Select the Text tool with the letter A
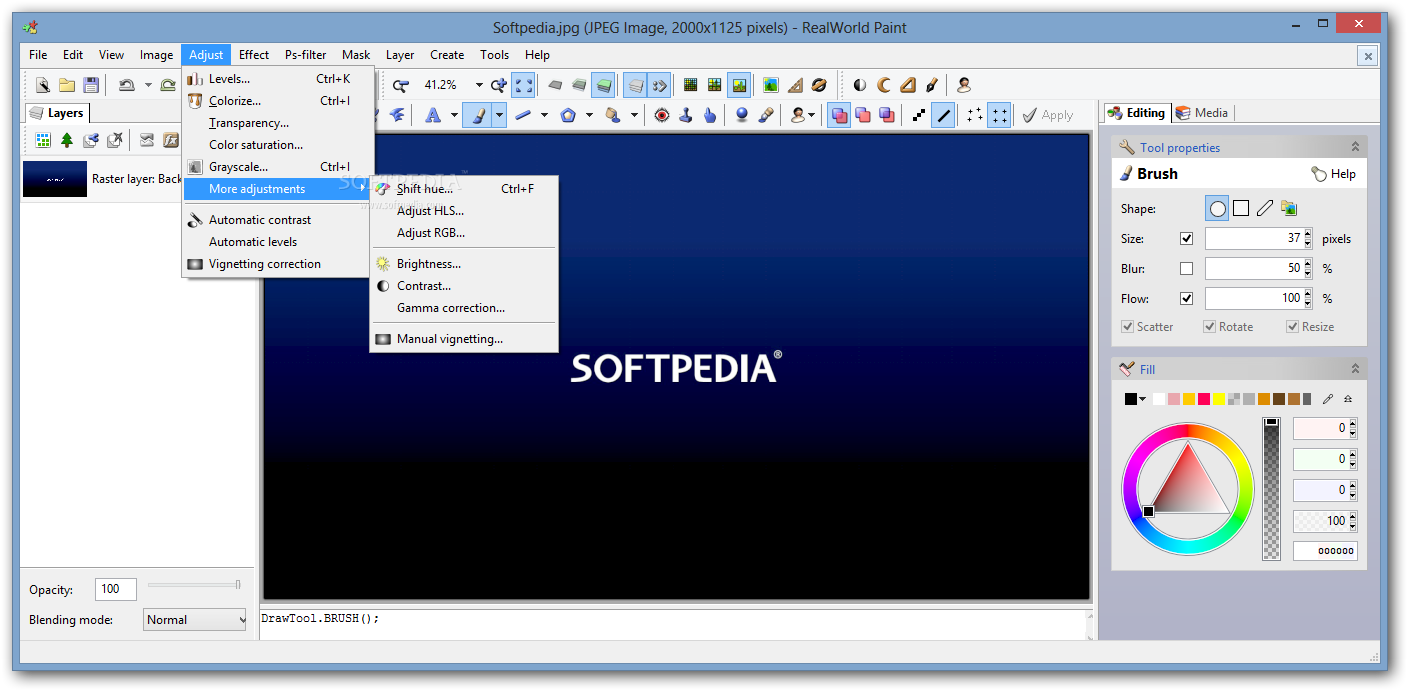This screenshot has width=1408, height=691. coord(433,115)
